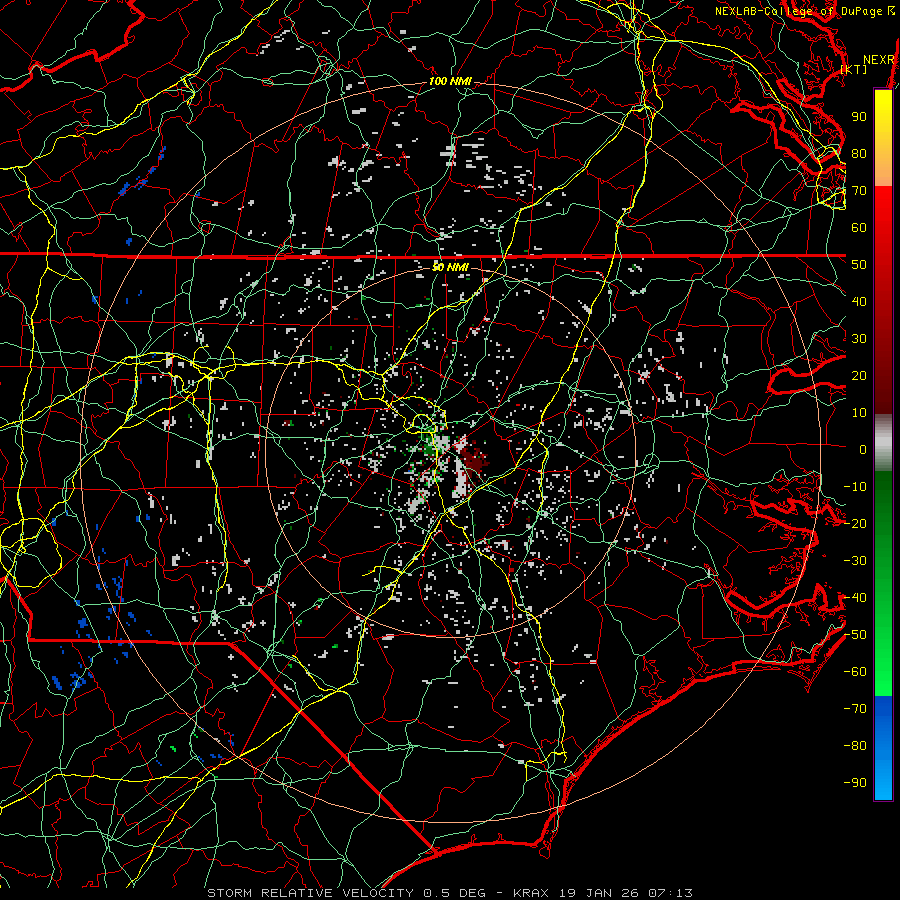The height and width of the screenshot is (900, 900).
Task: Pick the gray zero segment of the color bar
Action: (x=883, y=443)
